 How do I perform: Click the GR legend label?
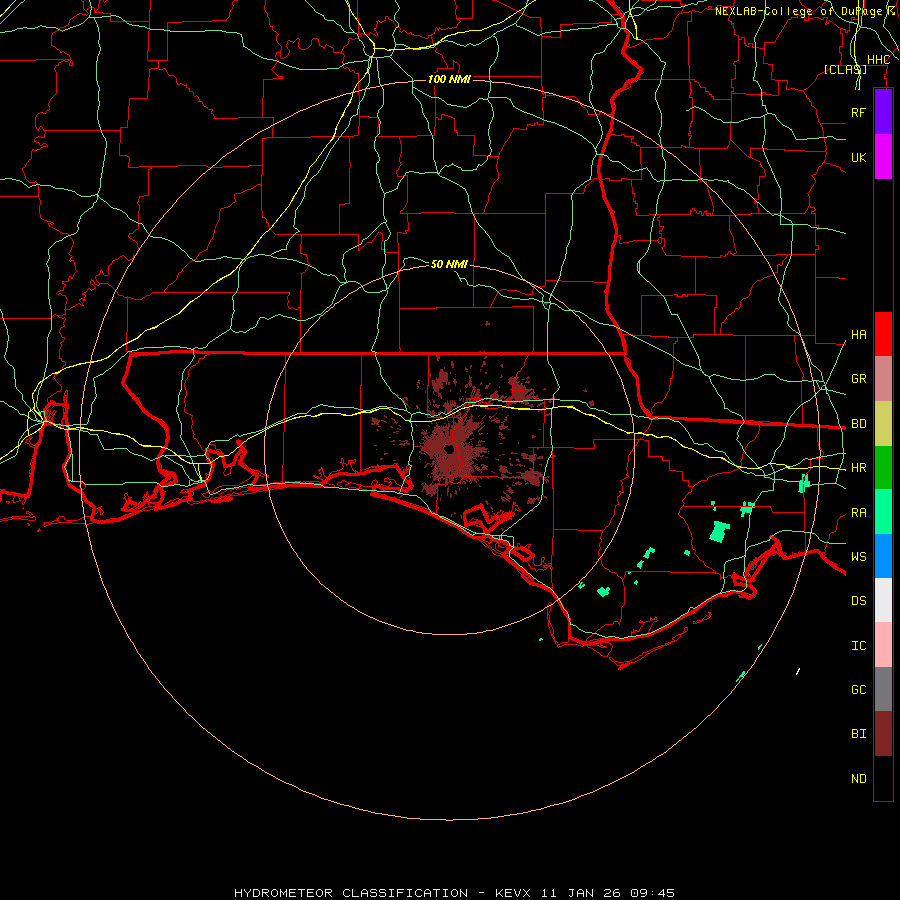(858, 379)
